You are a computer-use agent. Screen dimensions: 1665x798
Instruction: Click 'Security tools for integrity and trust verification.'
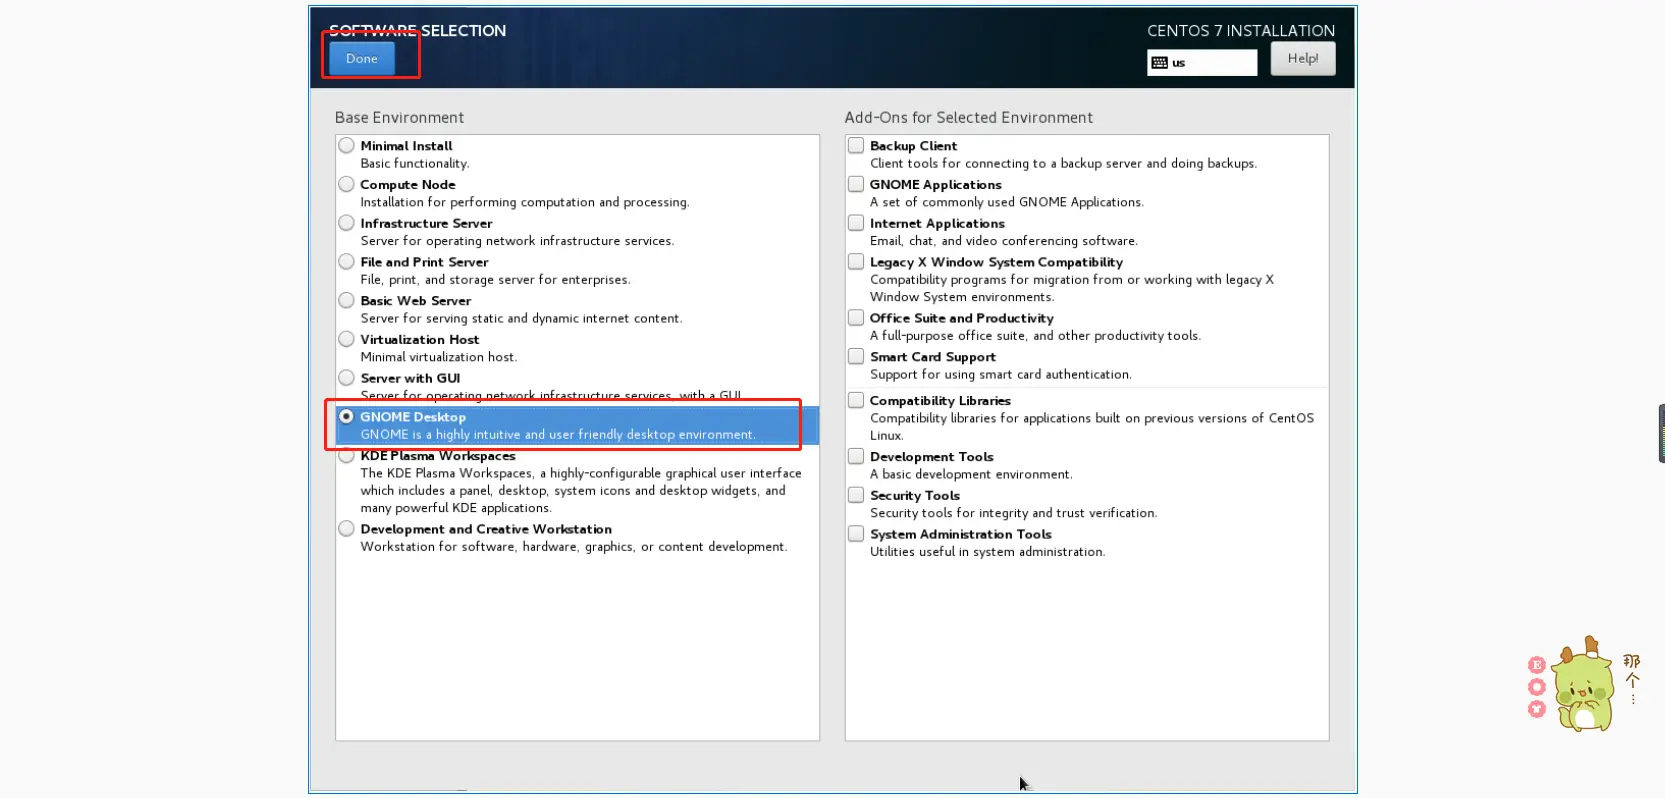[1014, 513]
